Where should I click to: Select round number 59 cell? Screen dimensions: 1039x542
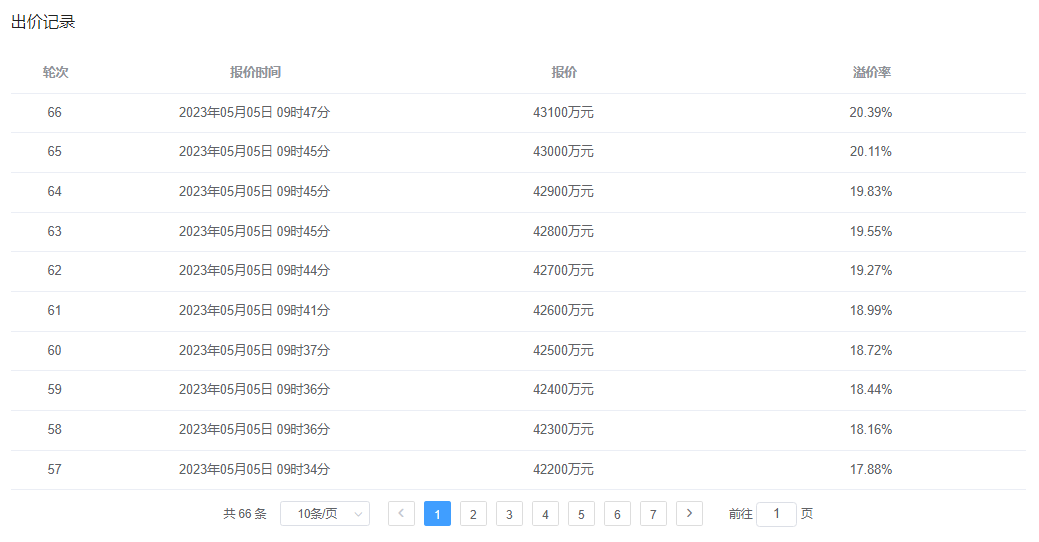pyautogui.click(x=54, y=390)
